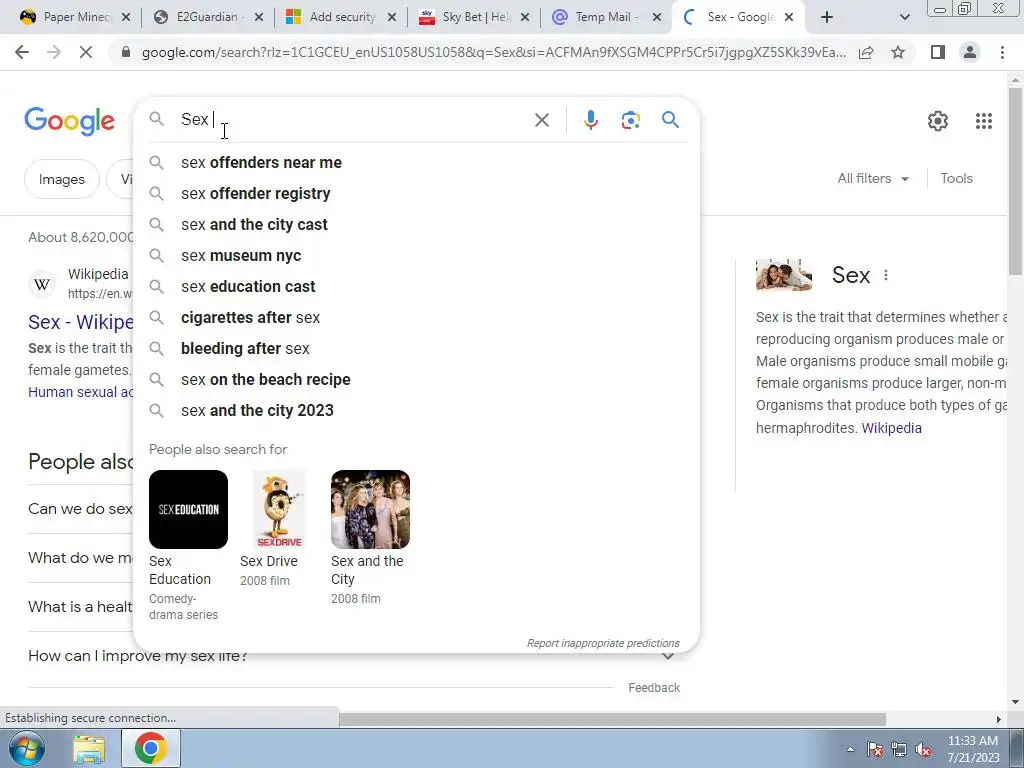This screenshot has width=1024, height=768.
Task: Open the Chrome profile avatar menu
Action: pos(970,52)
